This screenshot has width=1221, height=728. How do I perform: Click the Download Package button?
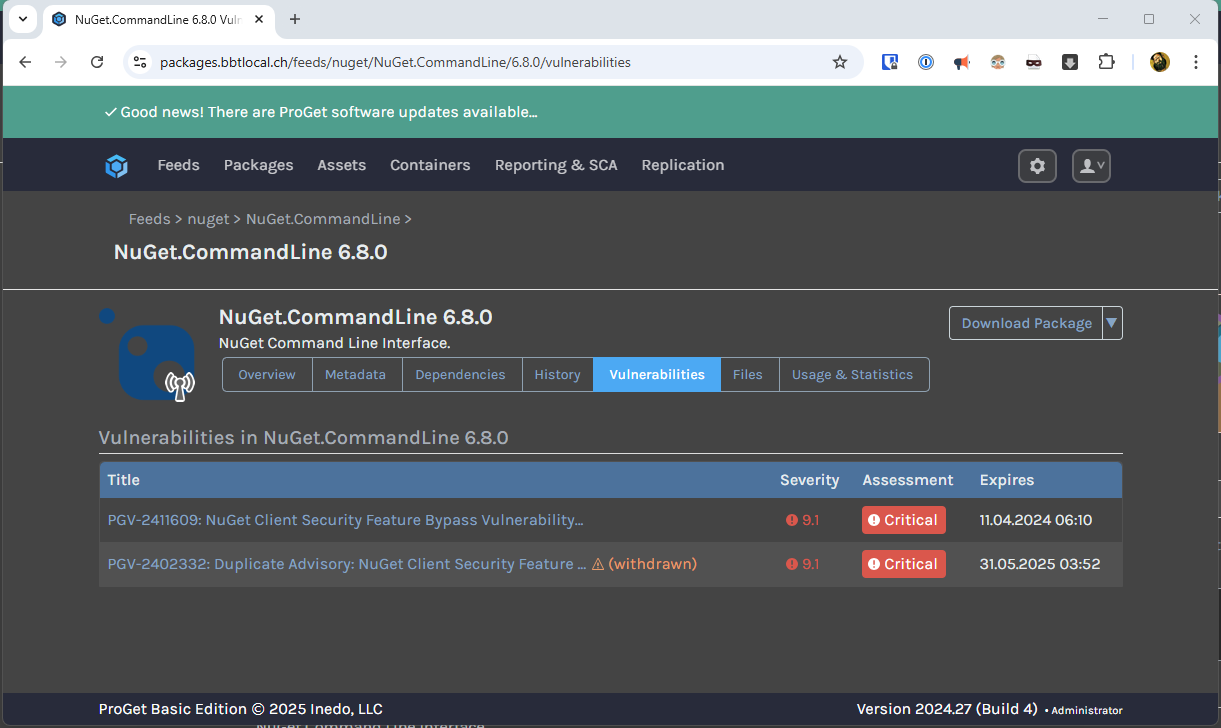1026,323
